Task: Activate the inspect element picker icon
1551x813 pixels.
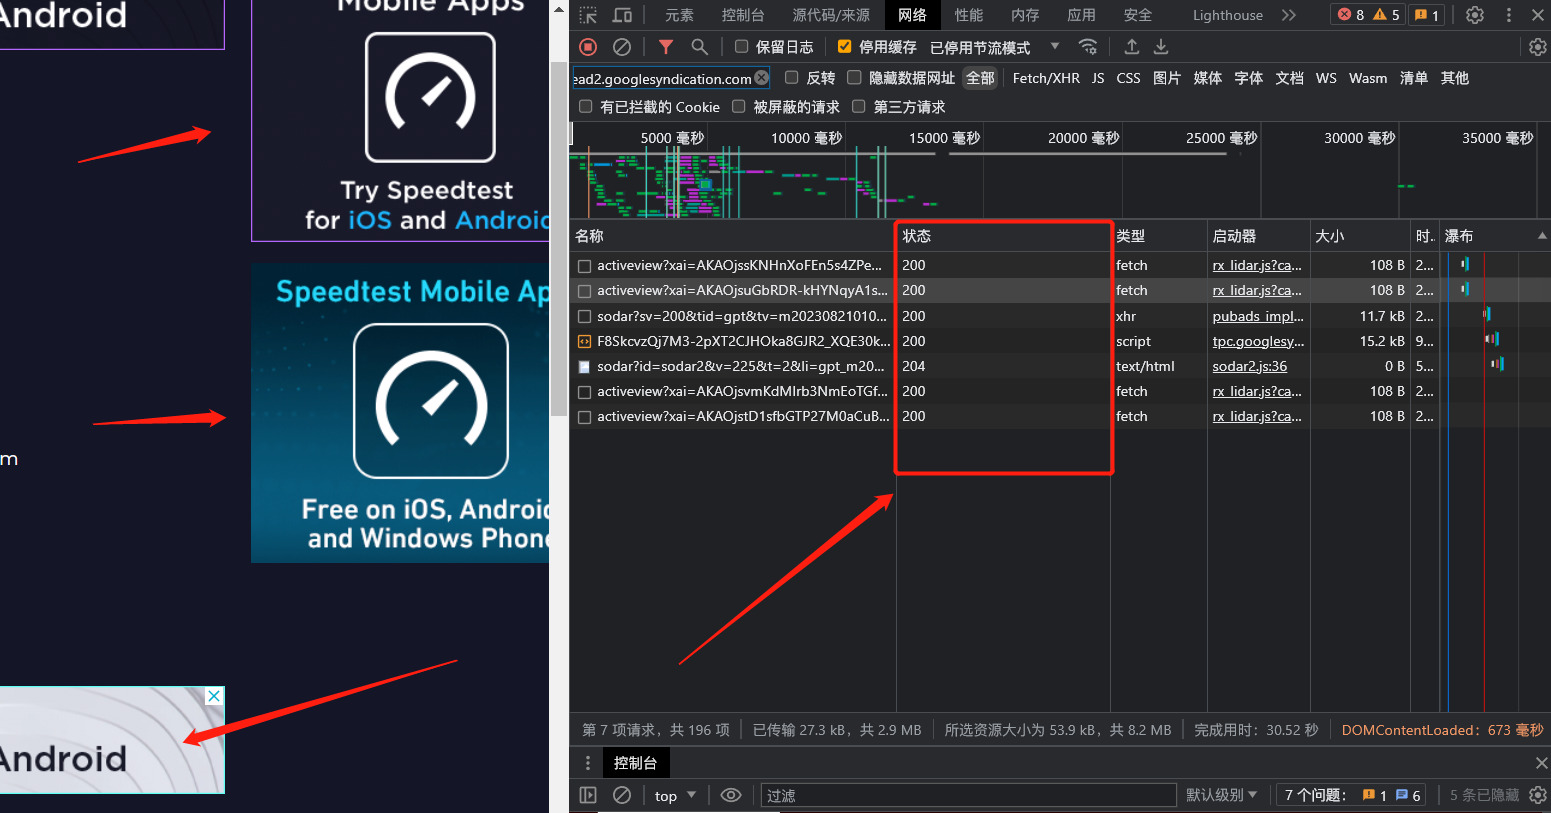Action: tap(588, 15)
